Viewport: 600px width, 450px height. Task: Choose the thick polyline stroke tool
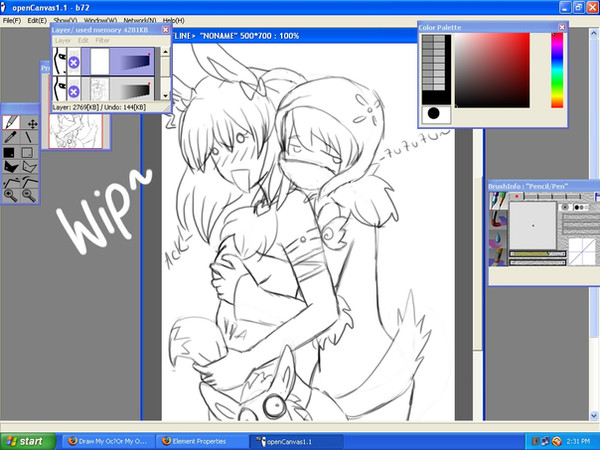30,181
